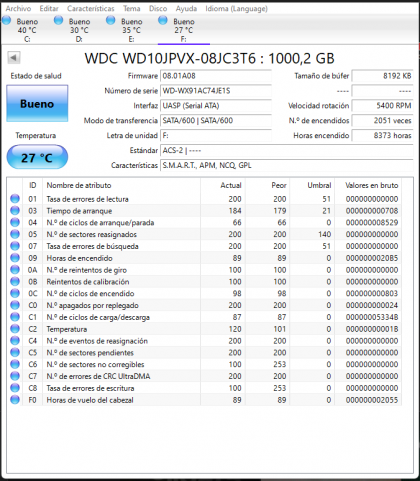Open the Ayuda menu

pyautogui.click(x=186, y=8)
